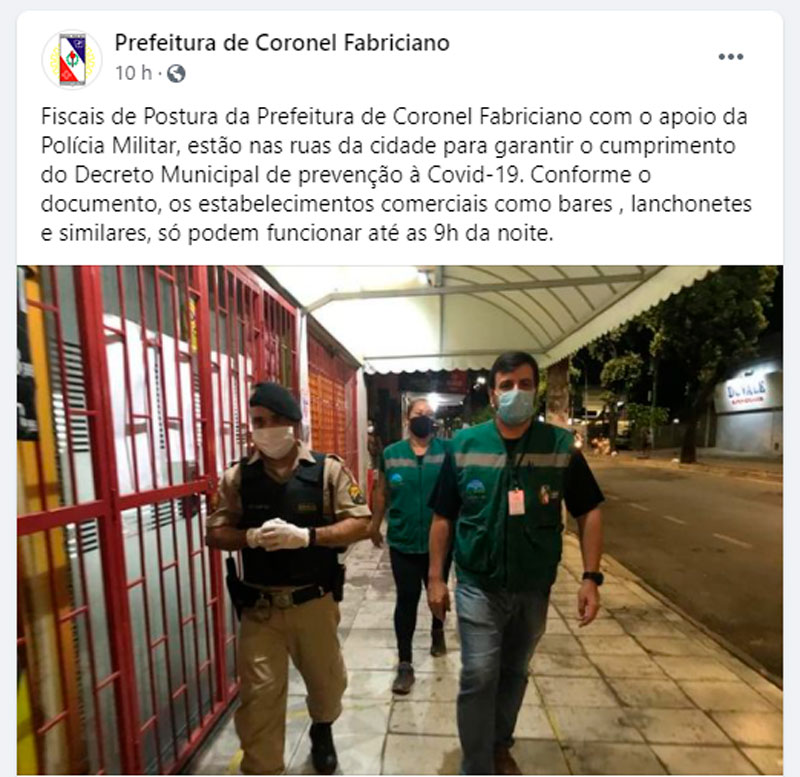Click the globe public audience icon
Screen dimensions: 800x777
tap(176, 73)
